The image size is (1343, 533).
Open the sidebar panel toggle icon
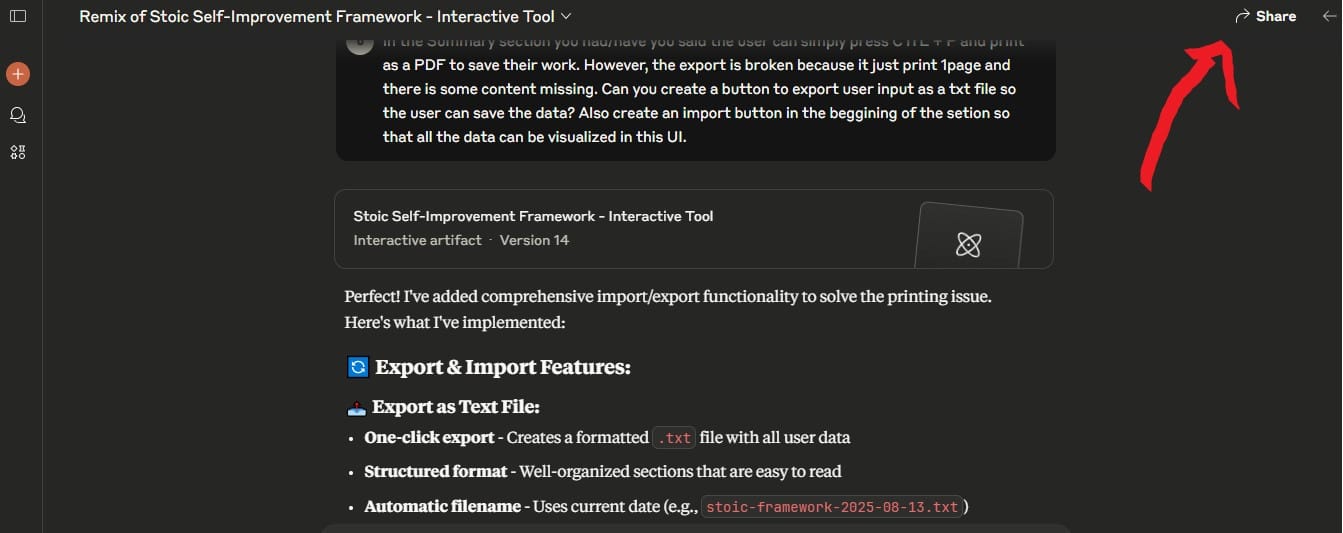(x=17, y=16)
